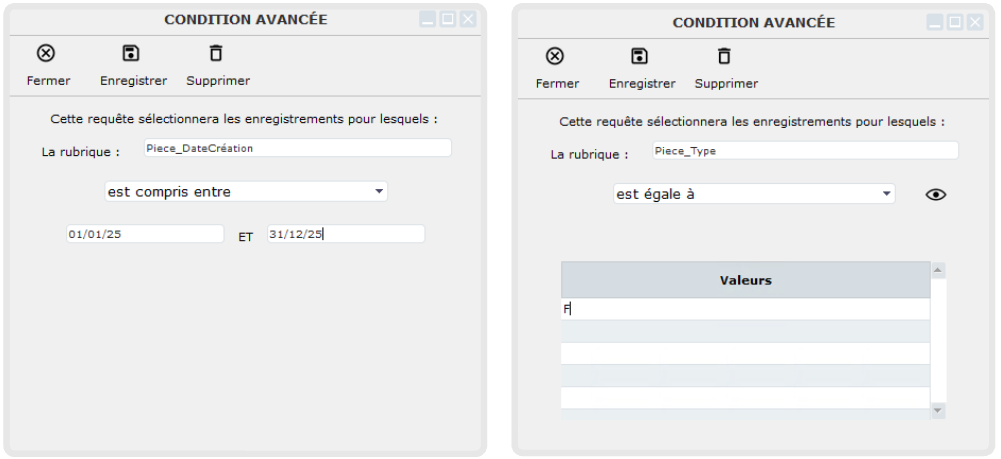The width and height of the screenshot is (1001, 459).
Task: Click the Fermer icon in right window
Action: click(555, 56)
